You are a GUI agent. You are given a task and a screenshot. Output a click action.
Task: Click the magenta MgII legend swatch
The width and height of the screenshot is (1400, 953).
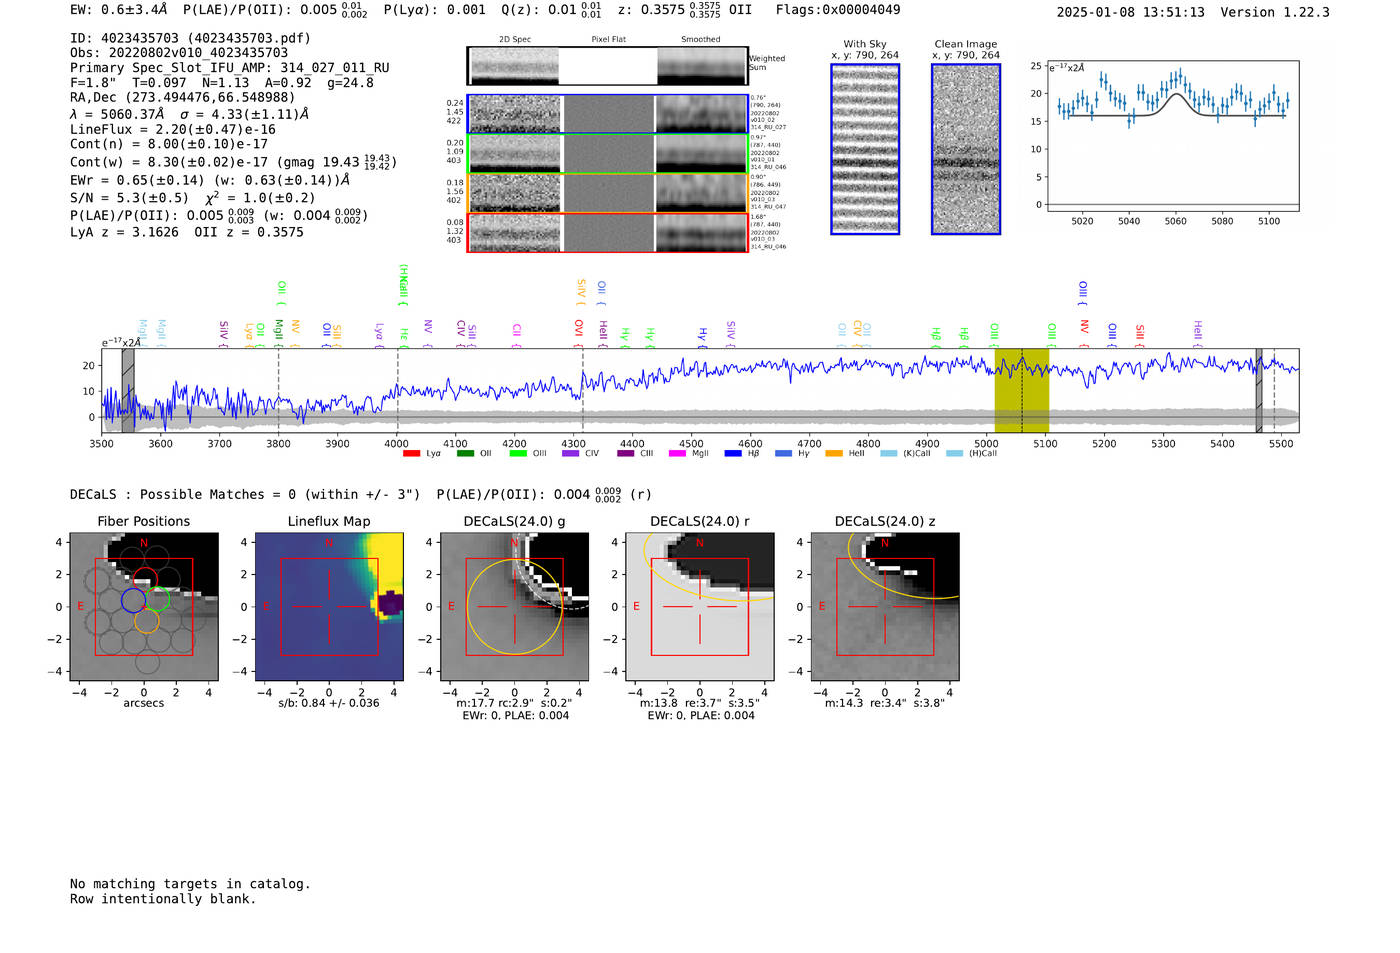click(677, 454)
